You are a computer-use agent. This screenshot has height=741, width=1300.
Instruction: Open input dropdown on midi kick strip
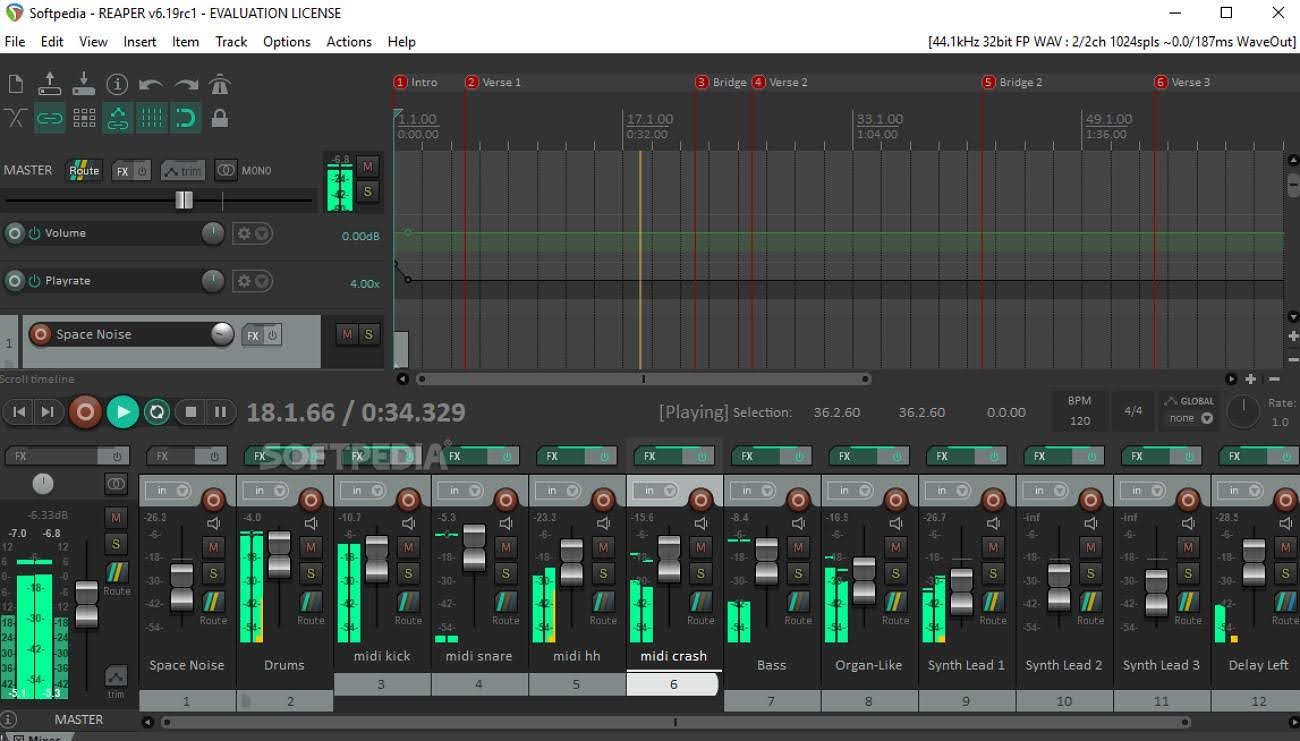click(362, 491)
